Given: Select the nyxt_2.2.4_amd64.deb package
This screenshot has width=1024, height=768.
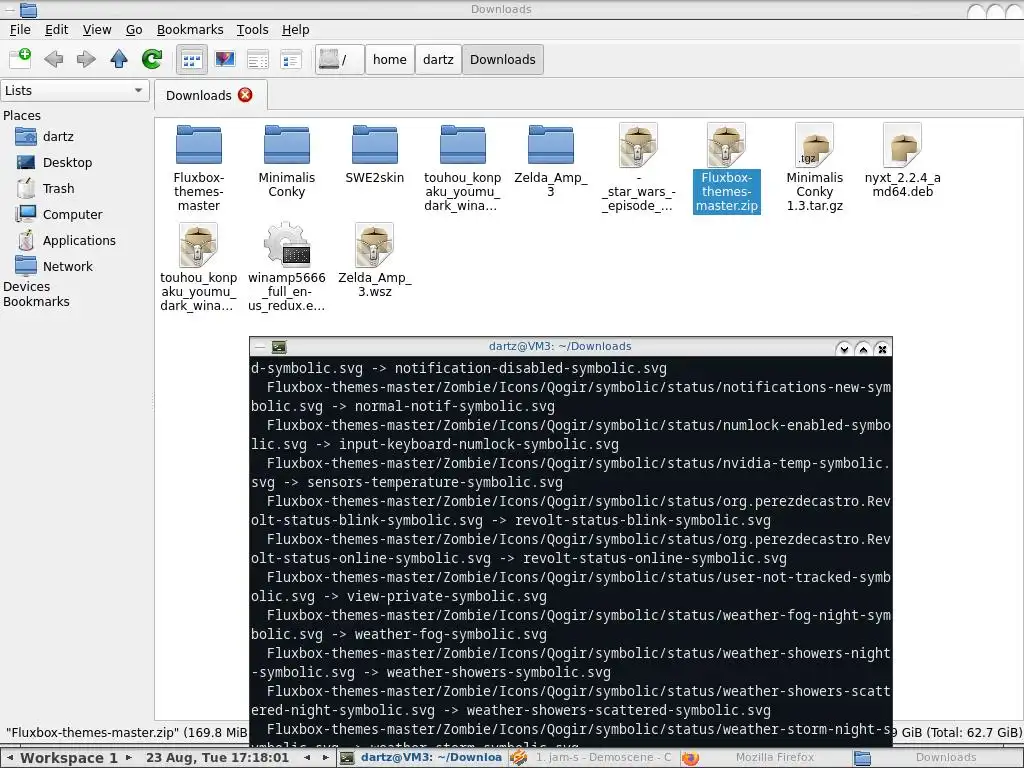Looking at the screenshot, I should tap(903, 161).
